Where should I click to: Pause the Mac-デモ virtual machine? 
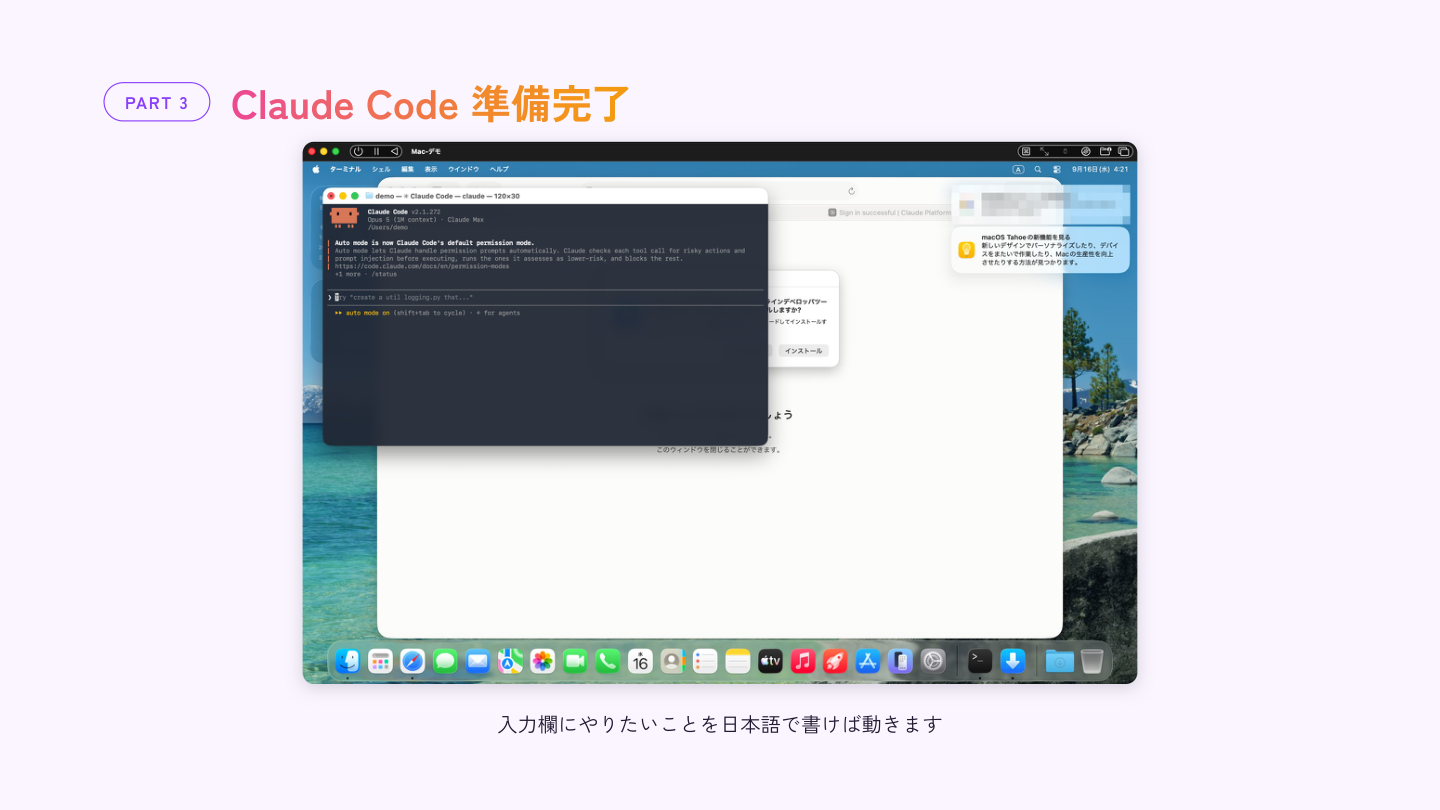(x=376, y=151)
